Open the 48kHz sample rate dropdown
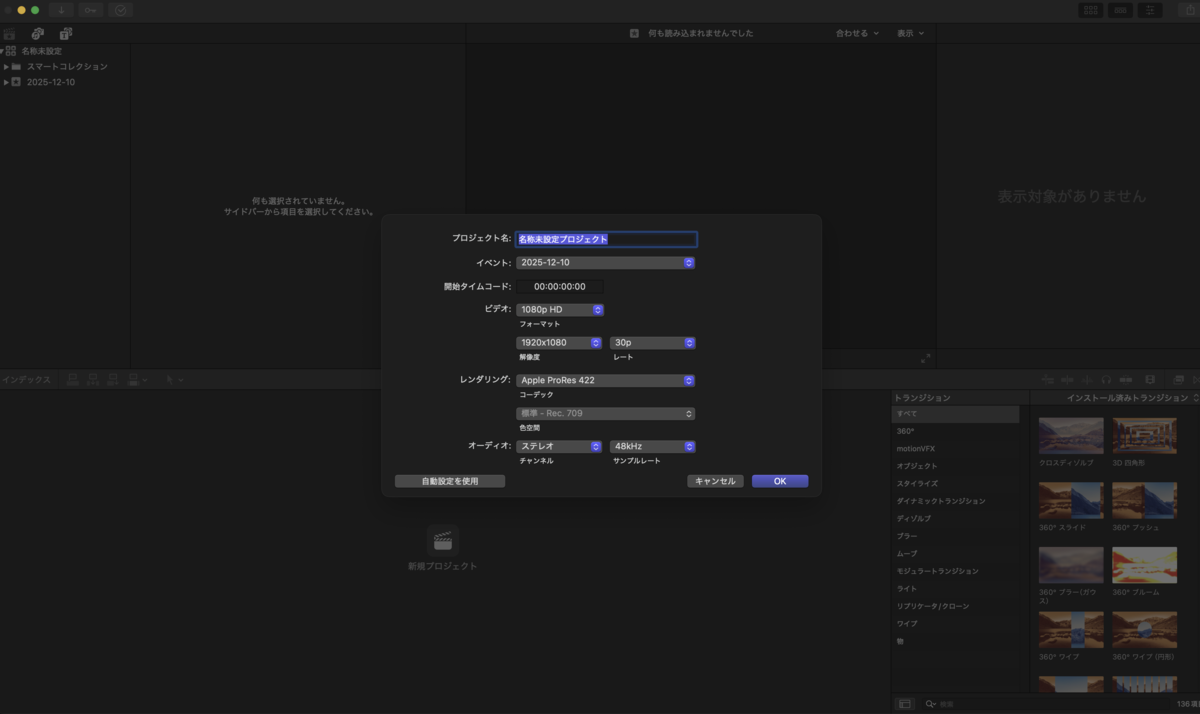The image size is (1200, 714). coord(653,447)
